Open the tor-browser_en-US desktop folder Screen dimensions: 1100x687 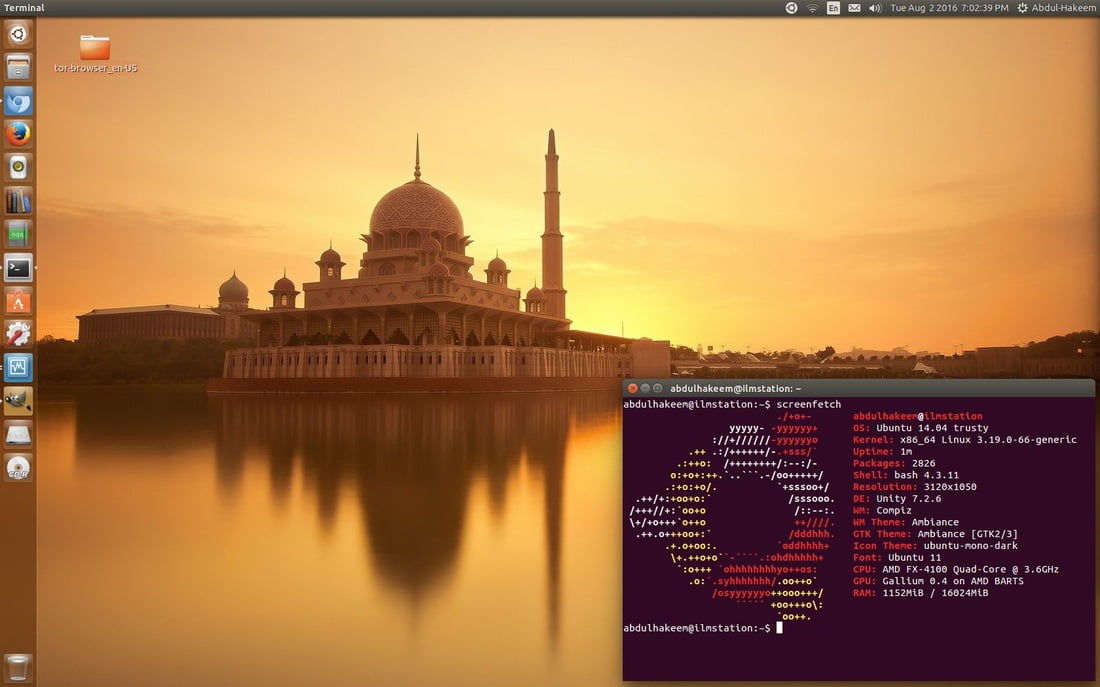(x=93, y=45)
